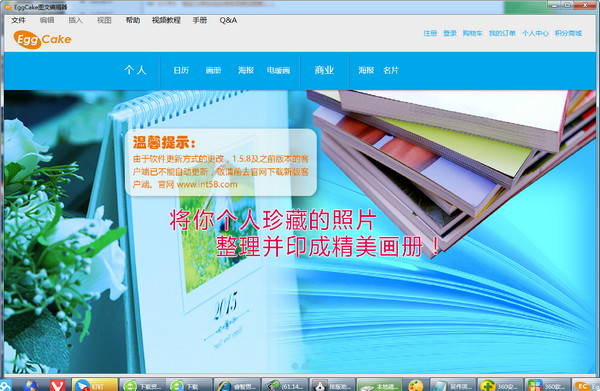Switch to the EggCake taskbar button
This screenshot has width=600, height=391.
click(x=586, y=385)
